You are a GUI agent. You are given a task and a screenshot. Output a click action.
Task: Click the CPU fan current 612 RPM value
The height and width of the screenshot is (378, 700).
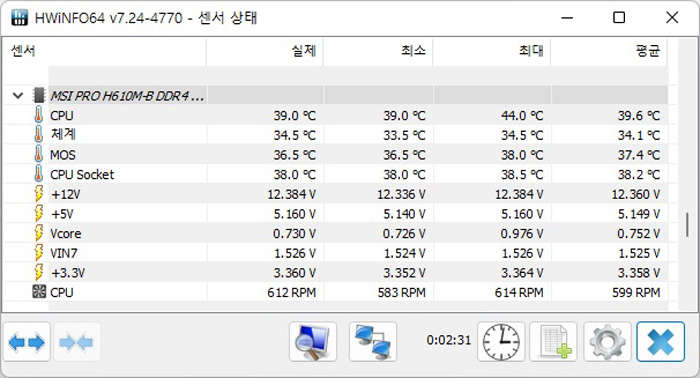292,292
